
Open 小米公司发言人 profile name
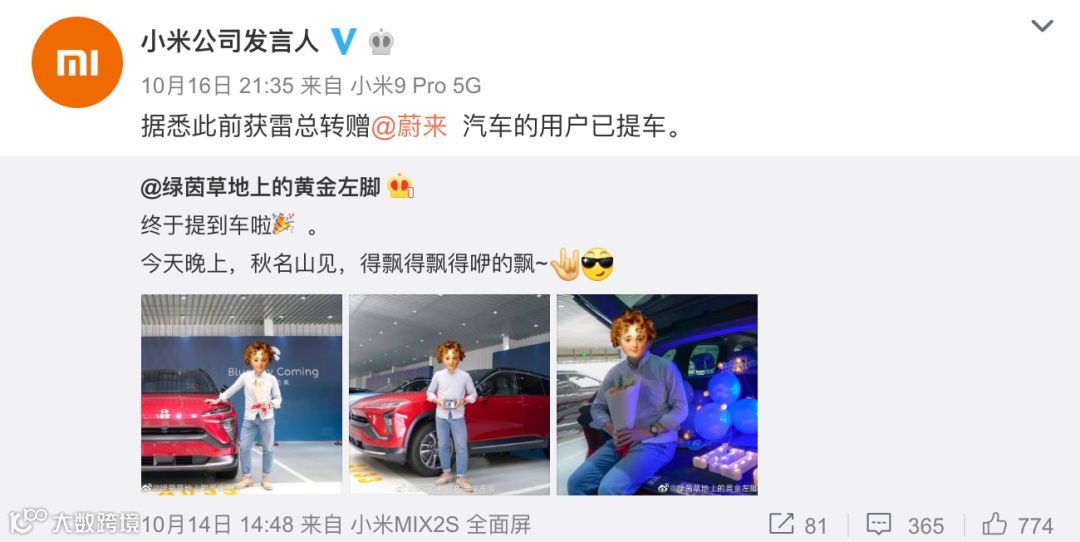(230, 42)
